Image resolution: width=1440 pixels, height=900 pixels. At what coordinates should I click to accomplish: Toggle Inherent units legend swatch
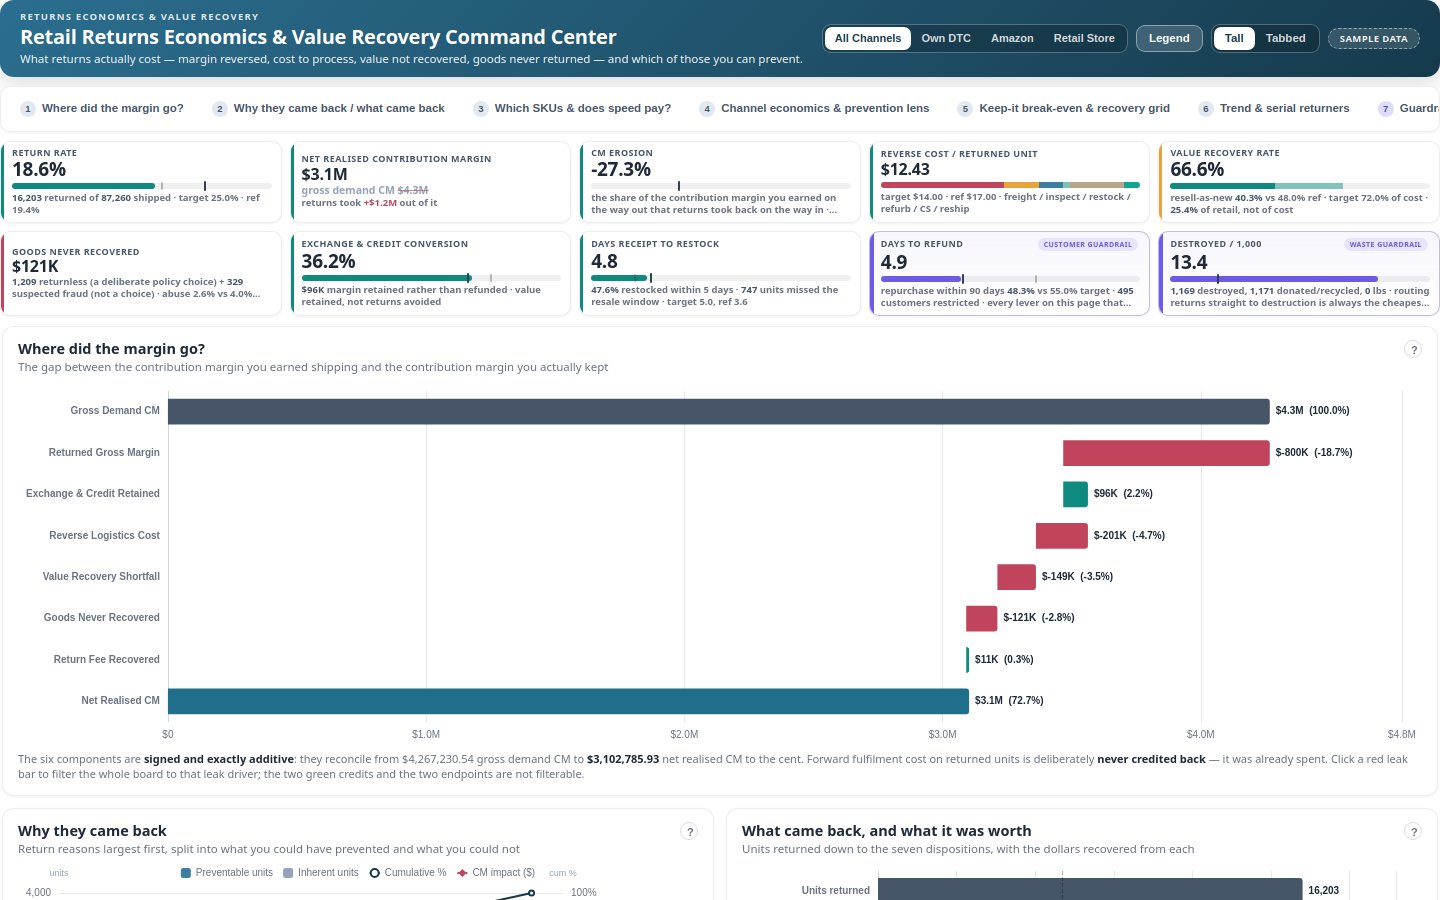(288, 873)
